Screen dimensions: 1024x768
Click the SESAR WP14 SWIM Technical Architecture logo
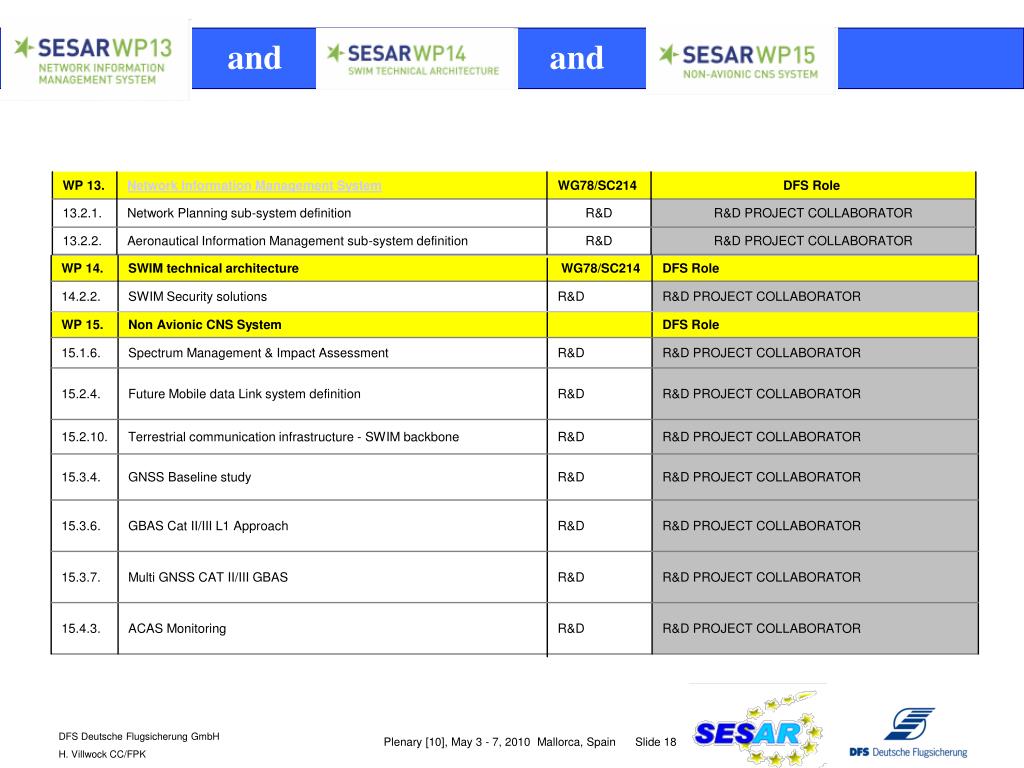click(417, 59)
